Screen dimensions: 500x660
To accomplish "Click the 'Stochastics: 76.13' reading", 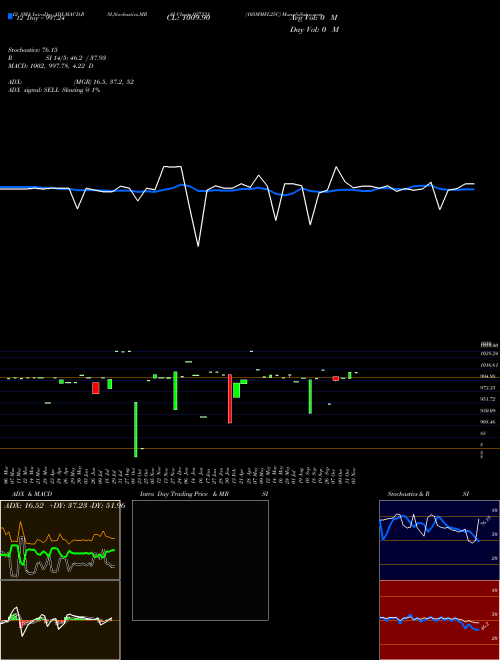I will (x=33, y=50).
